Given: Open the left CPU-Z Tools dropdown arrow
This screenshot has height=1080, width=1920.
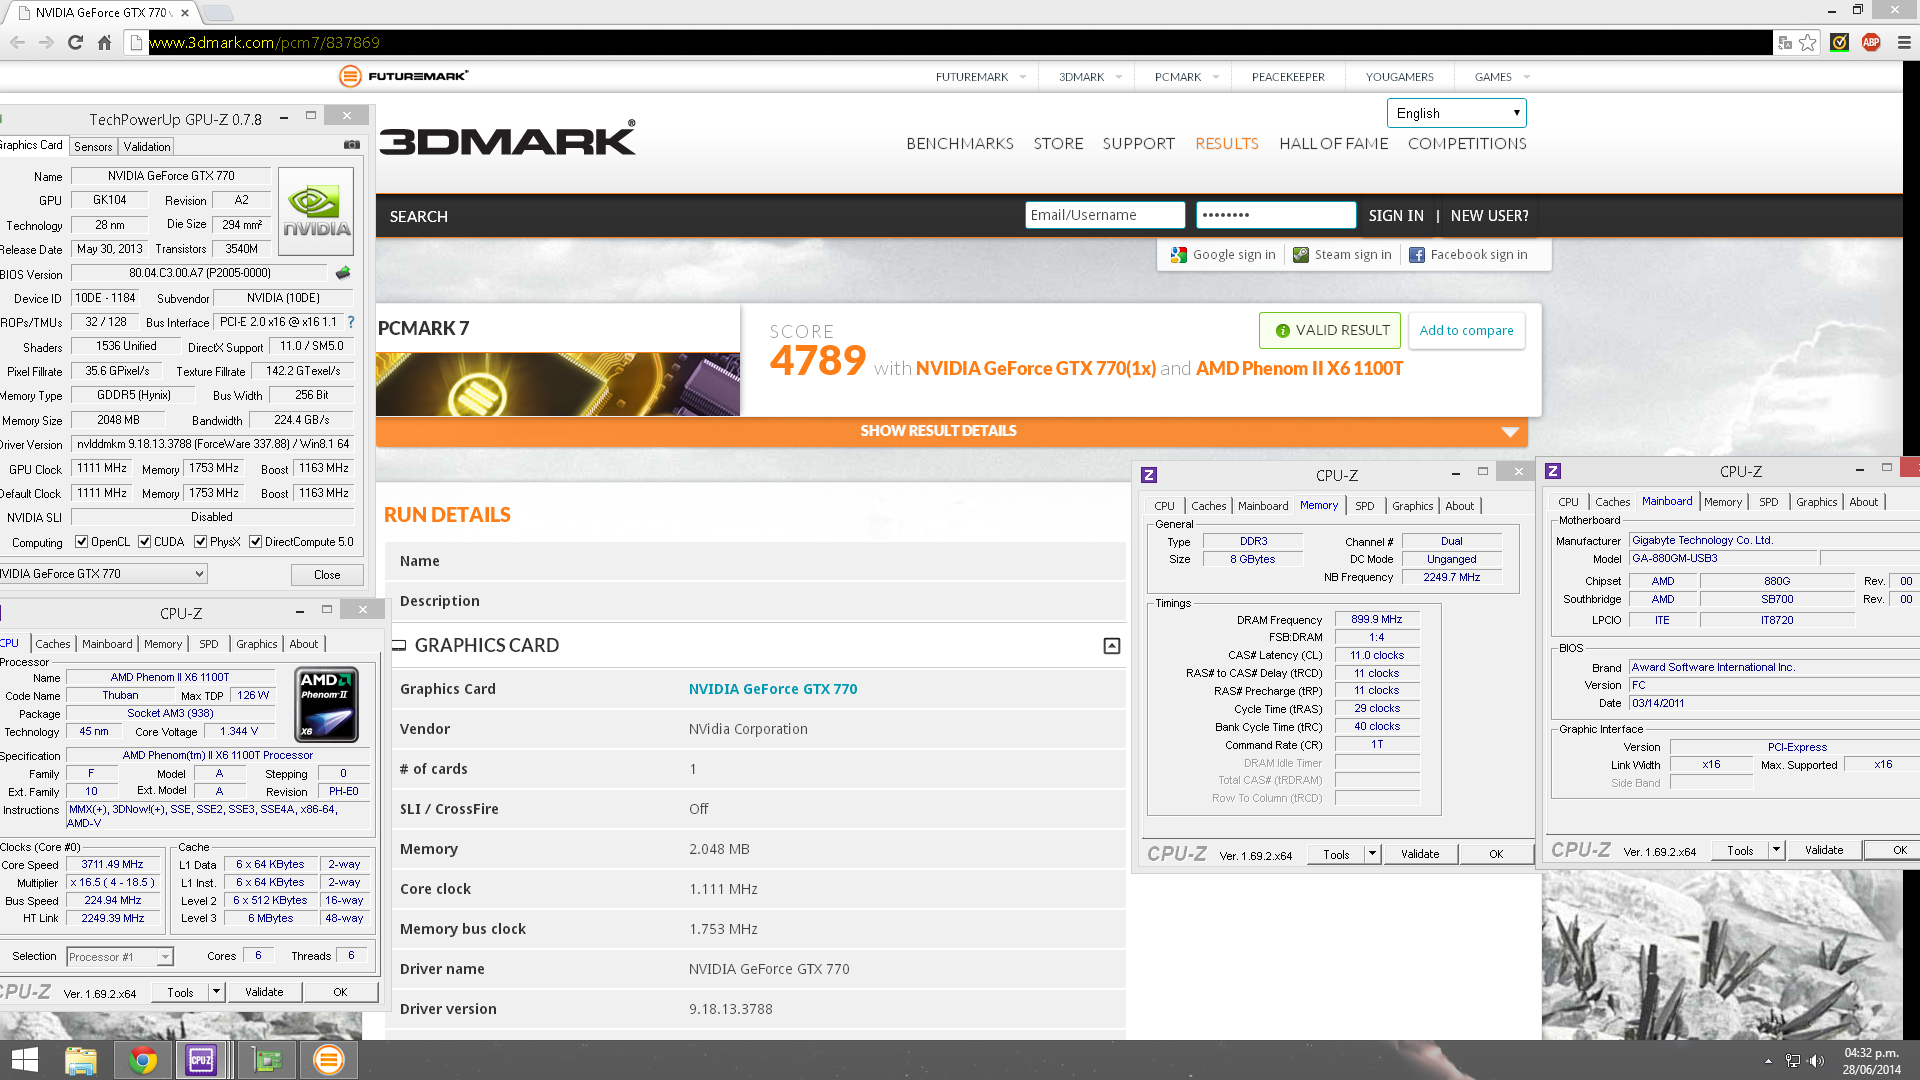Looking at the screenshot, I should coord(216,992).
